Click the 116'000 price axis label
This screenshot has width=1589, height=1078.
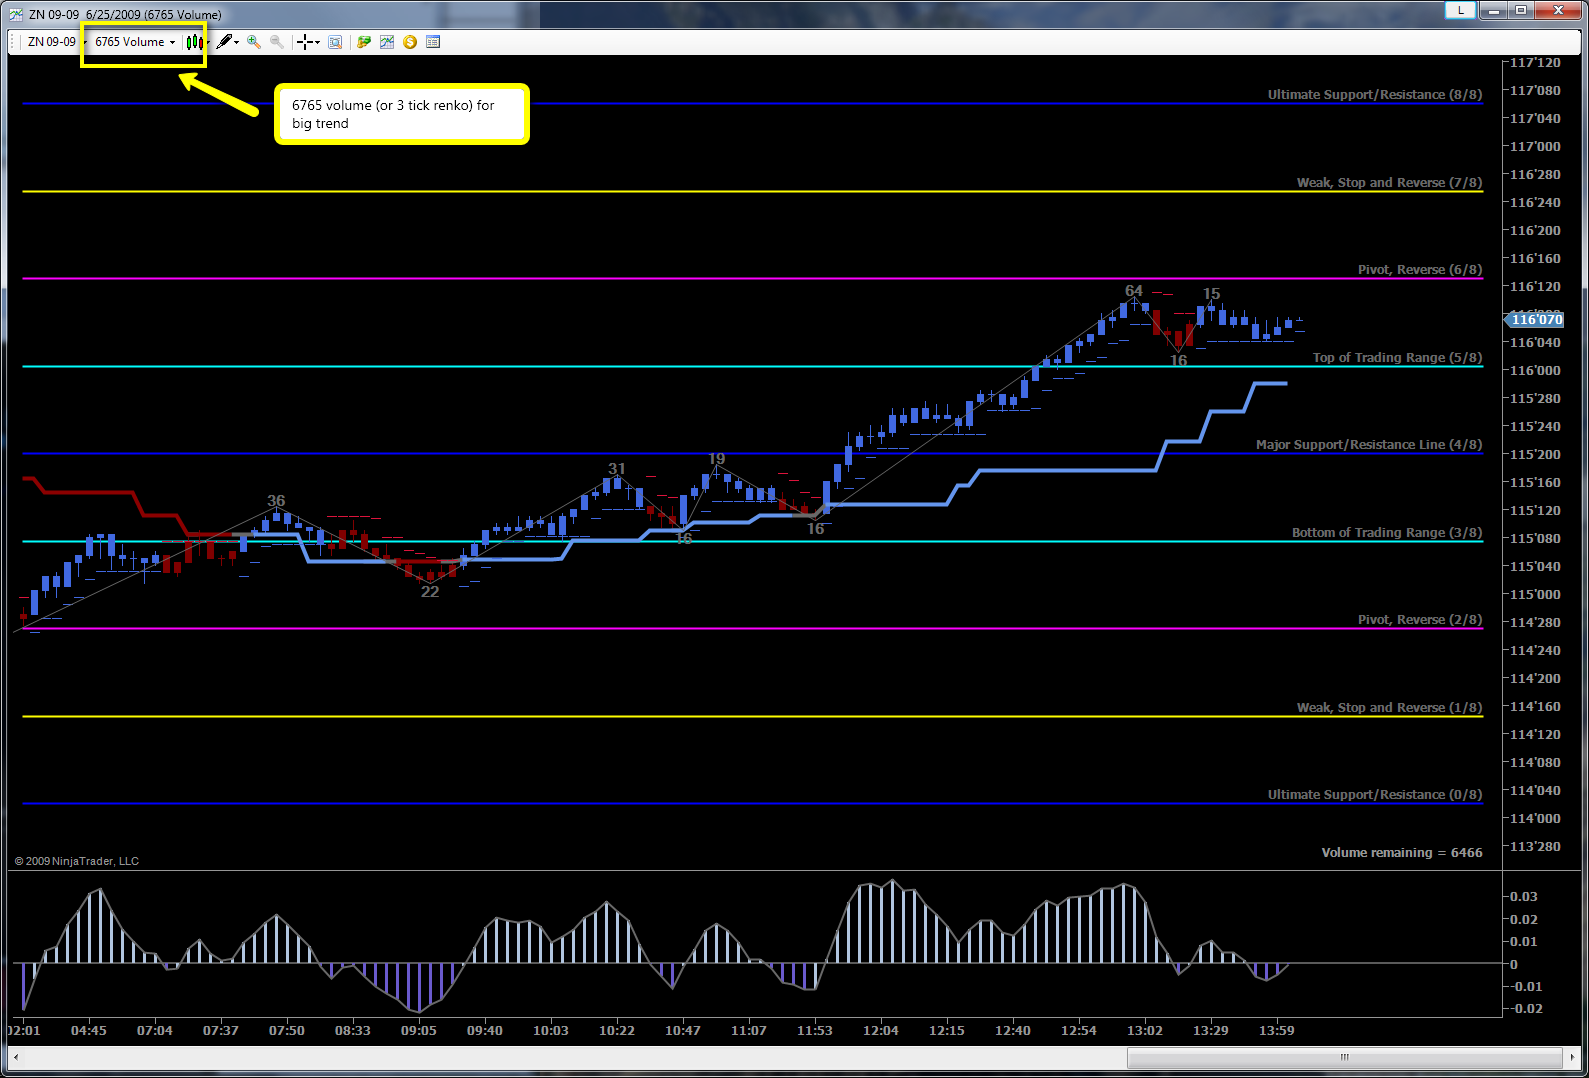pyautogui.click(x=1535, y=371)
